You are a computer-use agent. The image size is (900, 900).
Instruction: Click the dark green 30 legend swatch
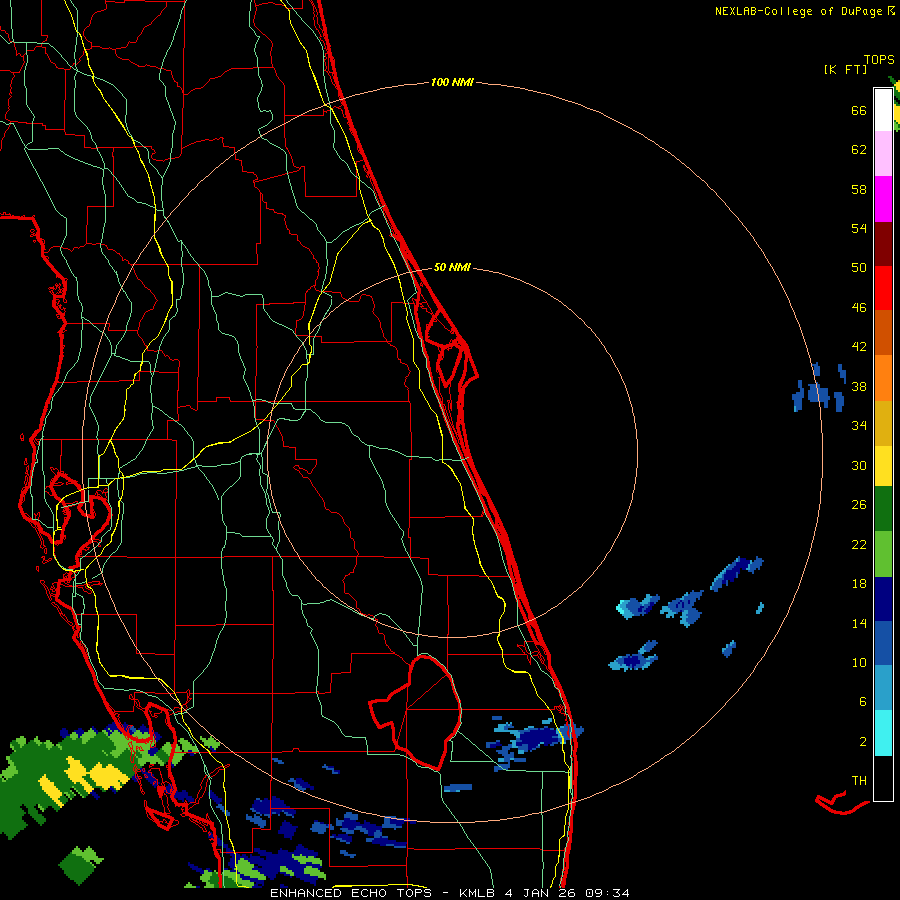click(883, 509)
